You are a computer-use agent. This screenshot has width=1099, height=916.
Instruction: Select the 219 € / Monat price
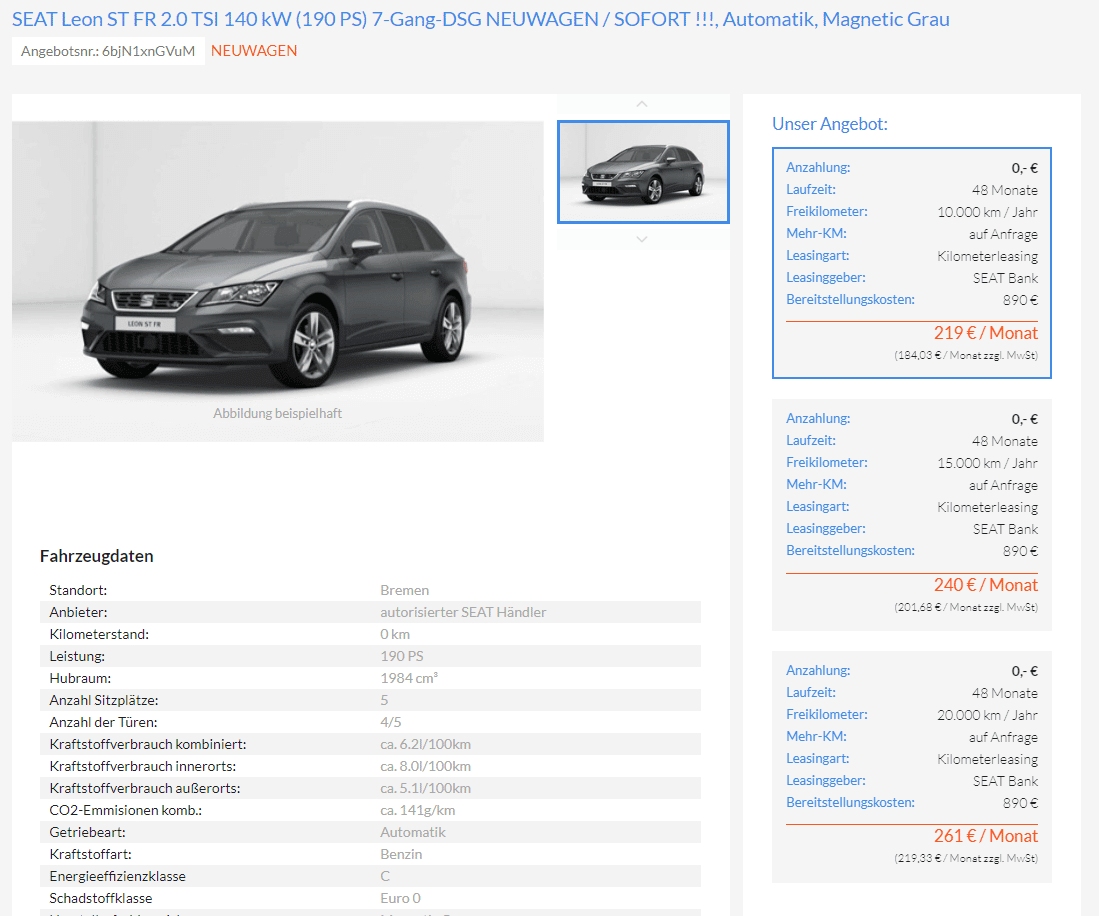point(985,333)
